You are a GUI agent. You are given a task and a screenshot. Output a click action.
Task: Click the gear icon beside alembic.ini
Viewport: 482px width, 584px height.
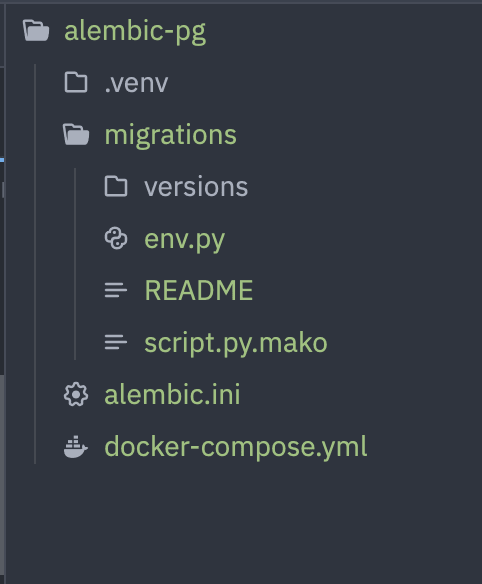pos(76,394)
